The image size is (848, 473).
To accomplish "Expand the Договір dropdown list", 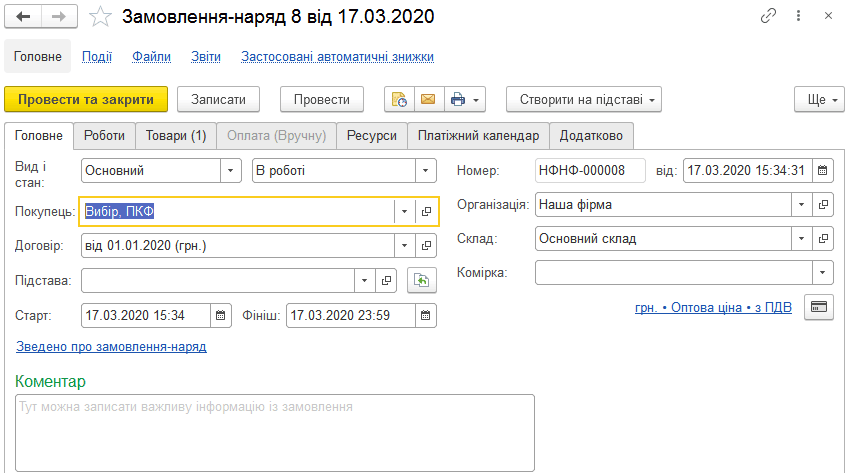I will point(405,245).
